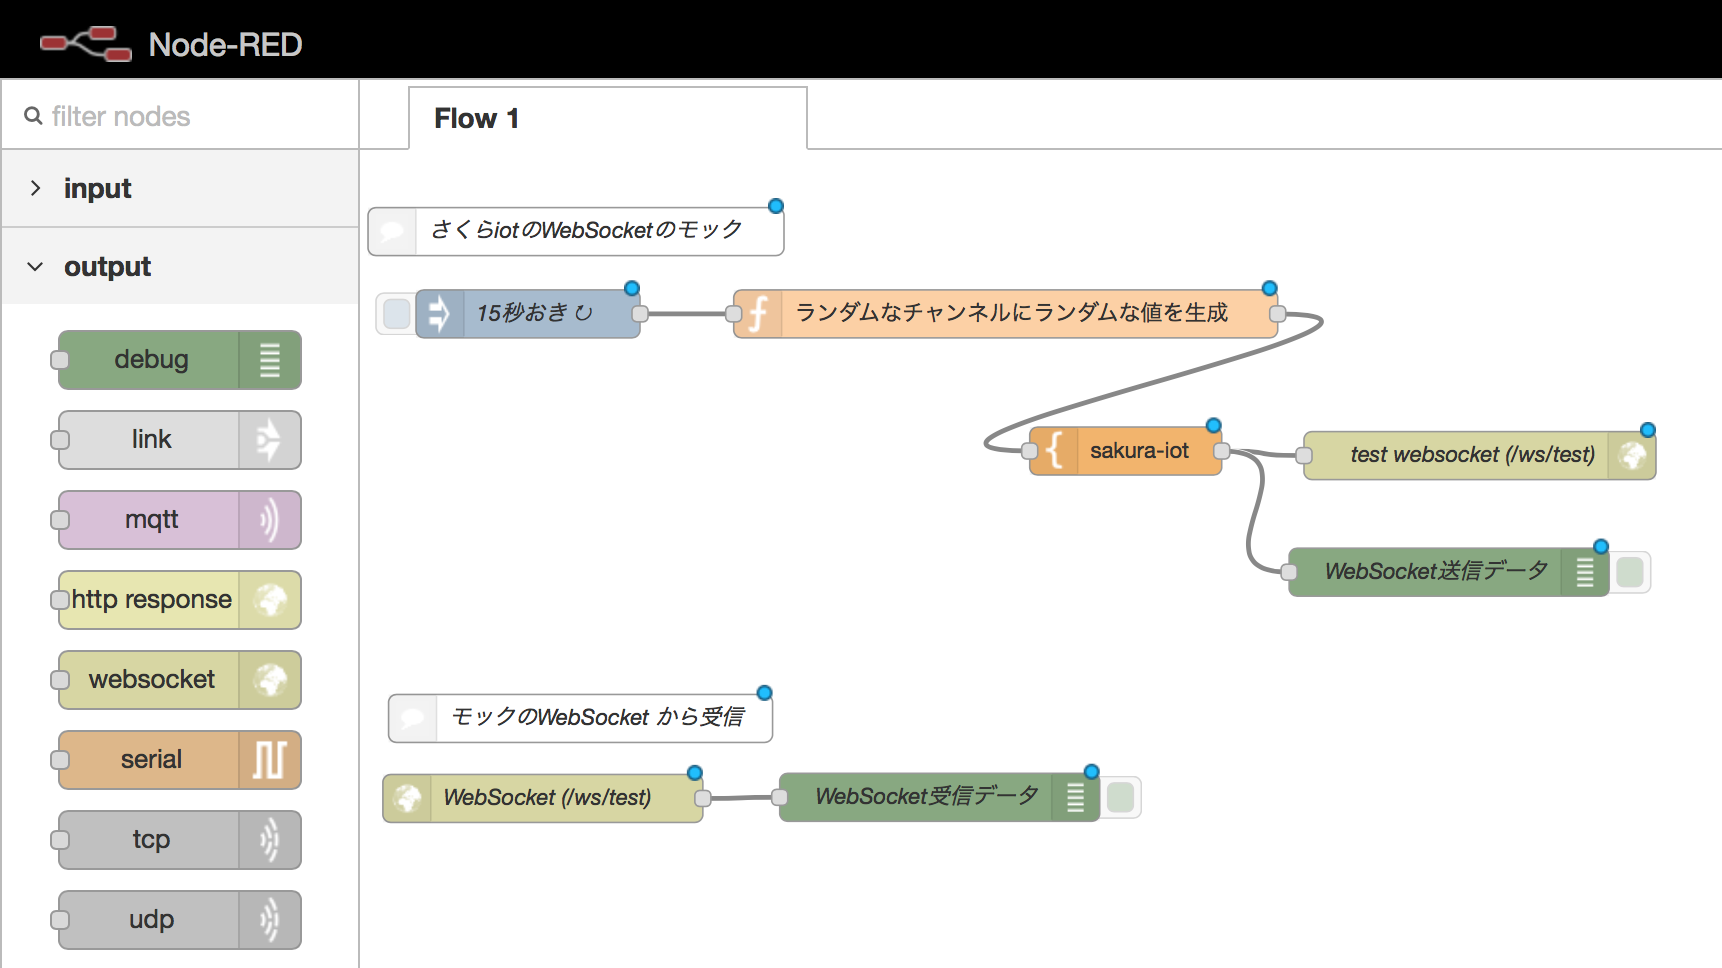The height and width of the screenshot is (968, 1722).
Task: Click the udp palette node icon
Action: pos(270,920)
